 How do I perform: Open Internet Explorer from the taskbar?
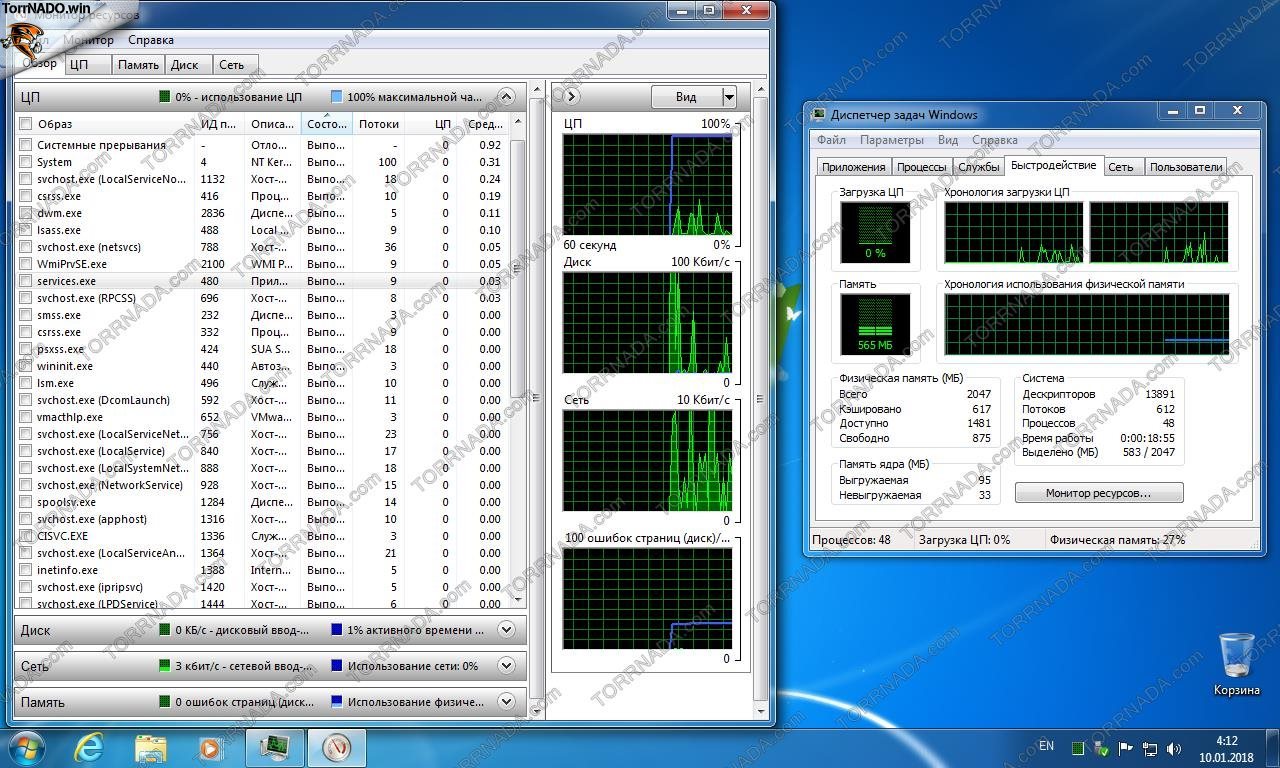coord(90,747)
